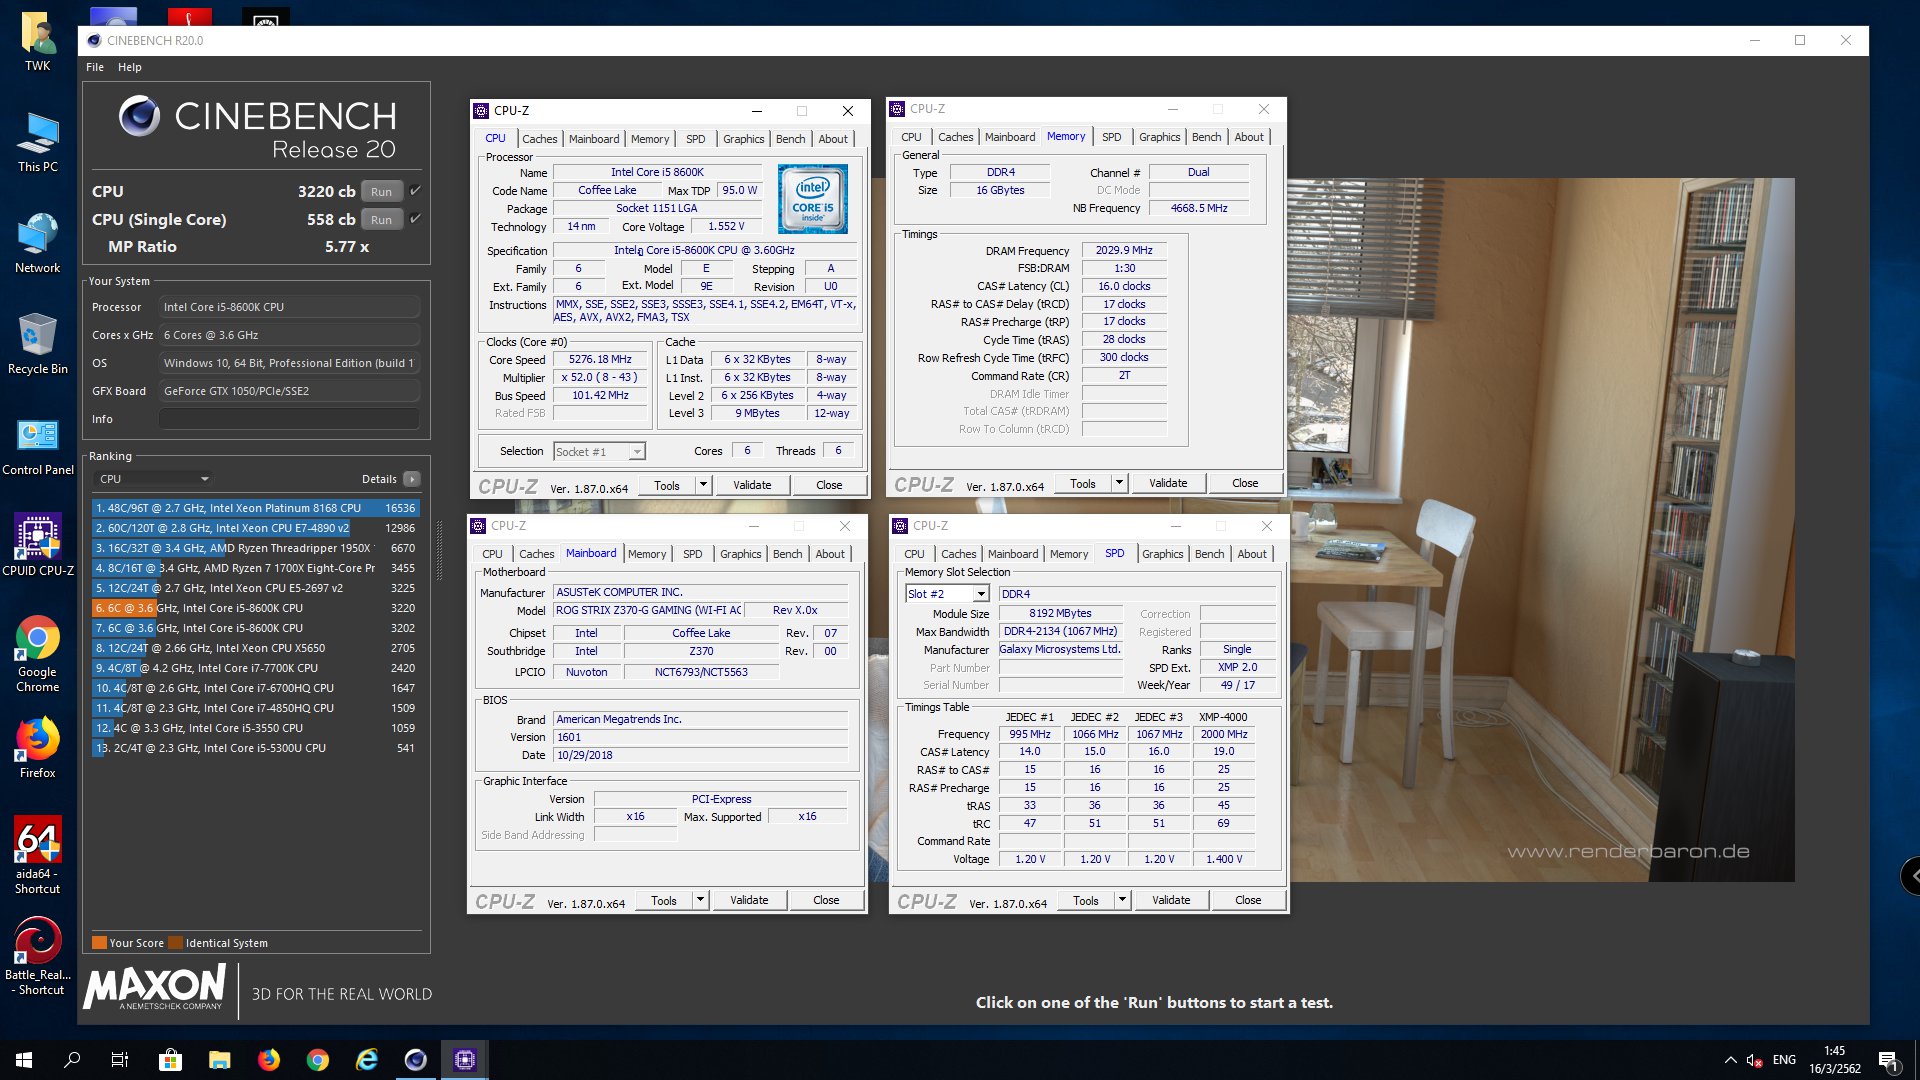
Task: Launch Firefox desktop shortcut
Action: (x=37, y=748)
